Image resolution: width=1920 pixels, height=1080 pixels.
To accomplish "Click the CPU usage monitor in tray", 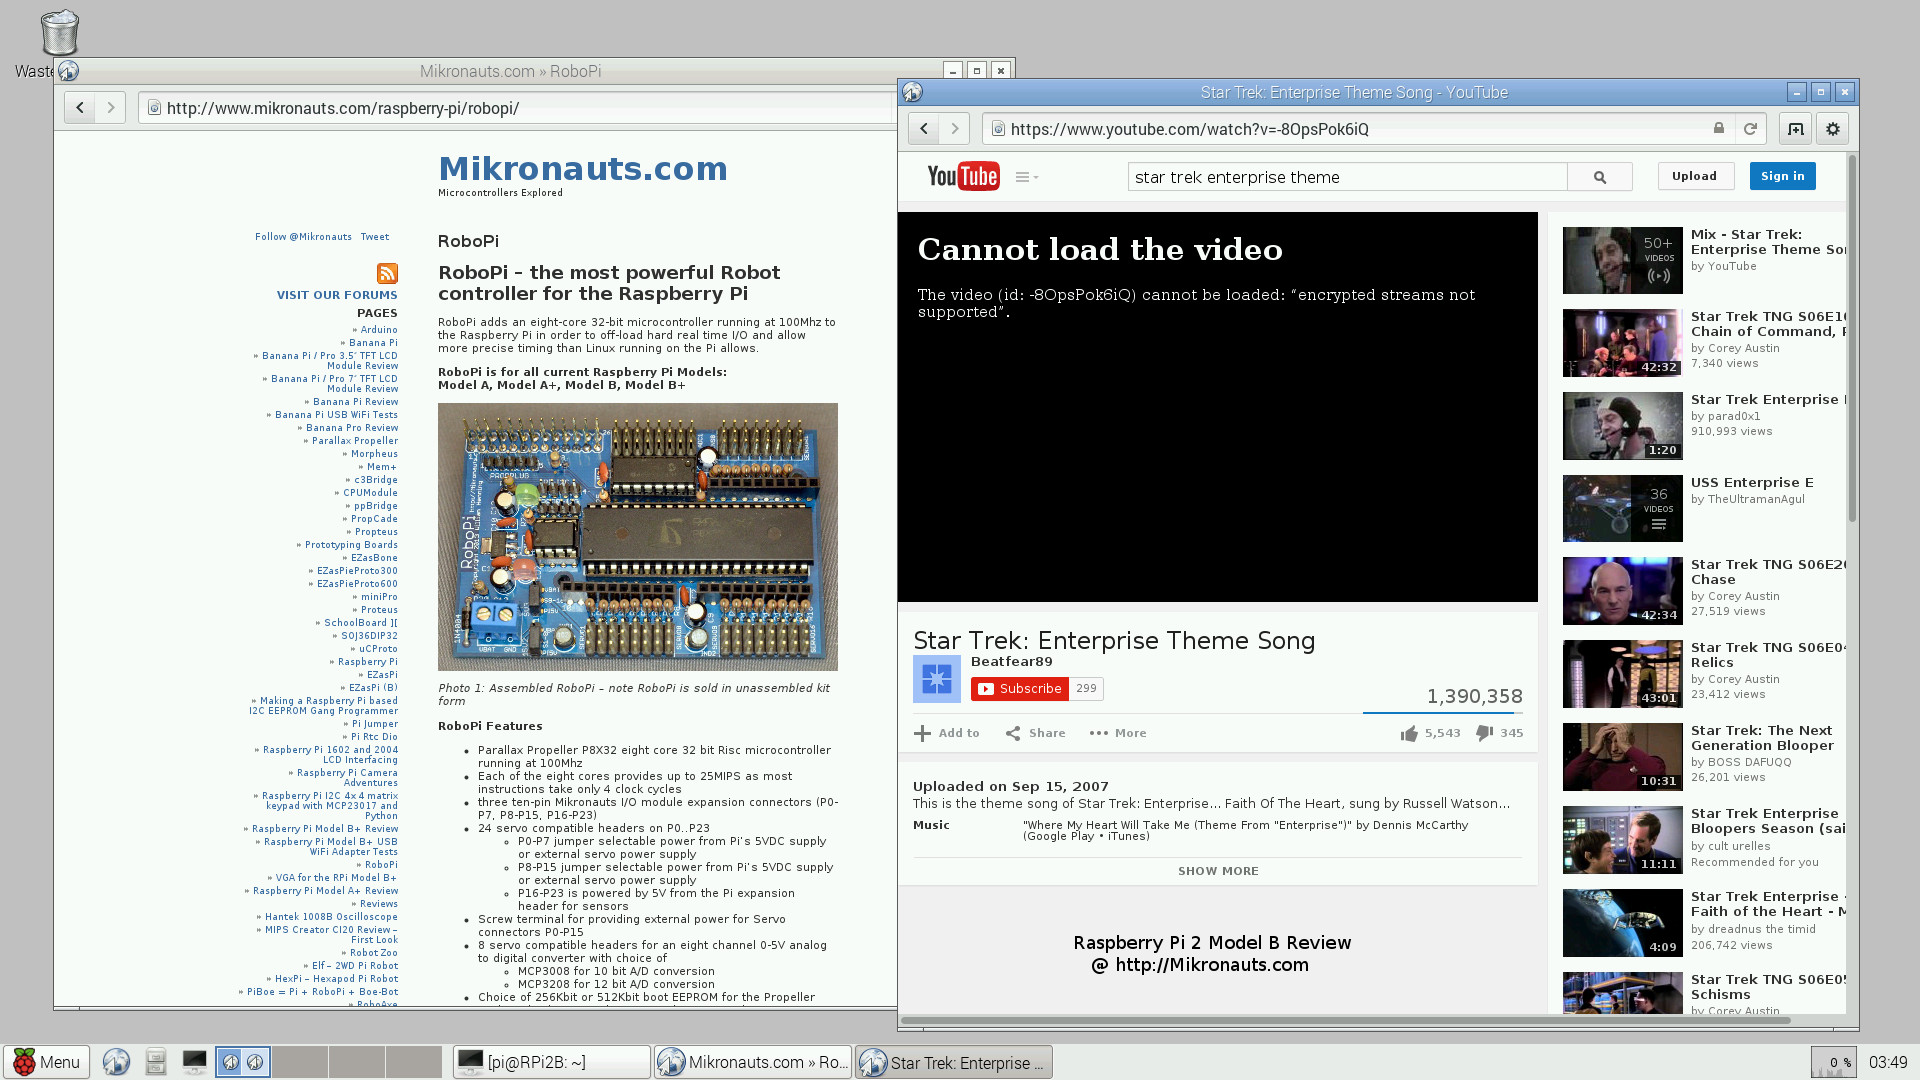I will pos(1834,1062).
